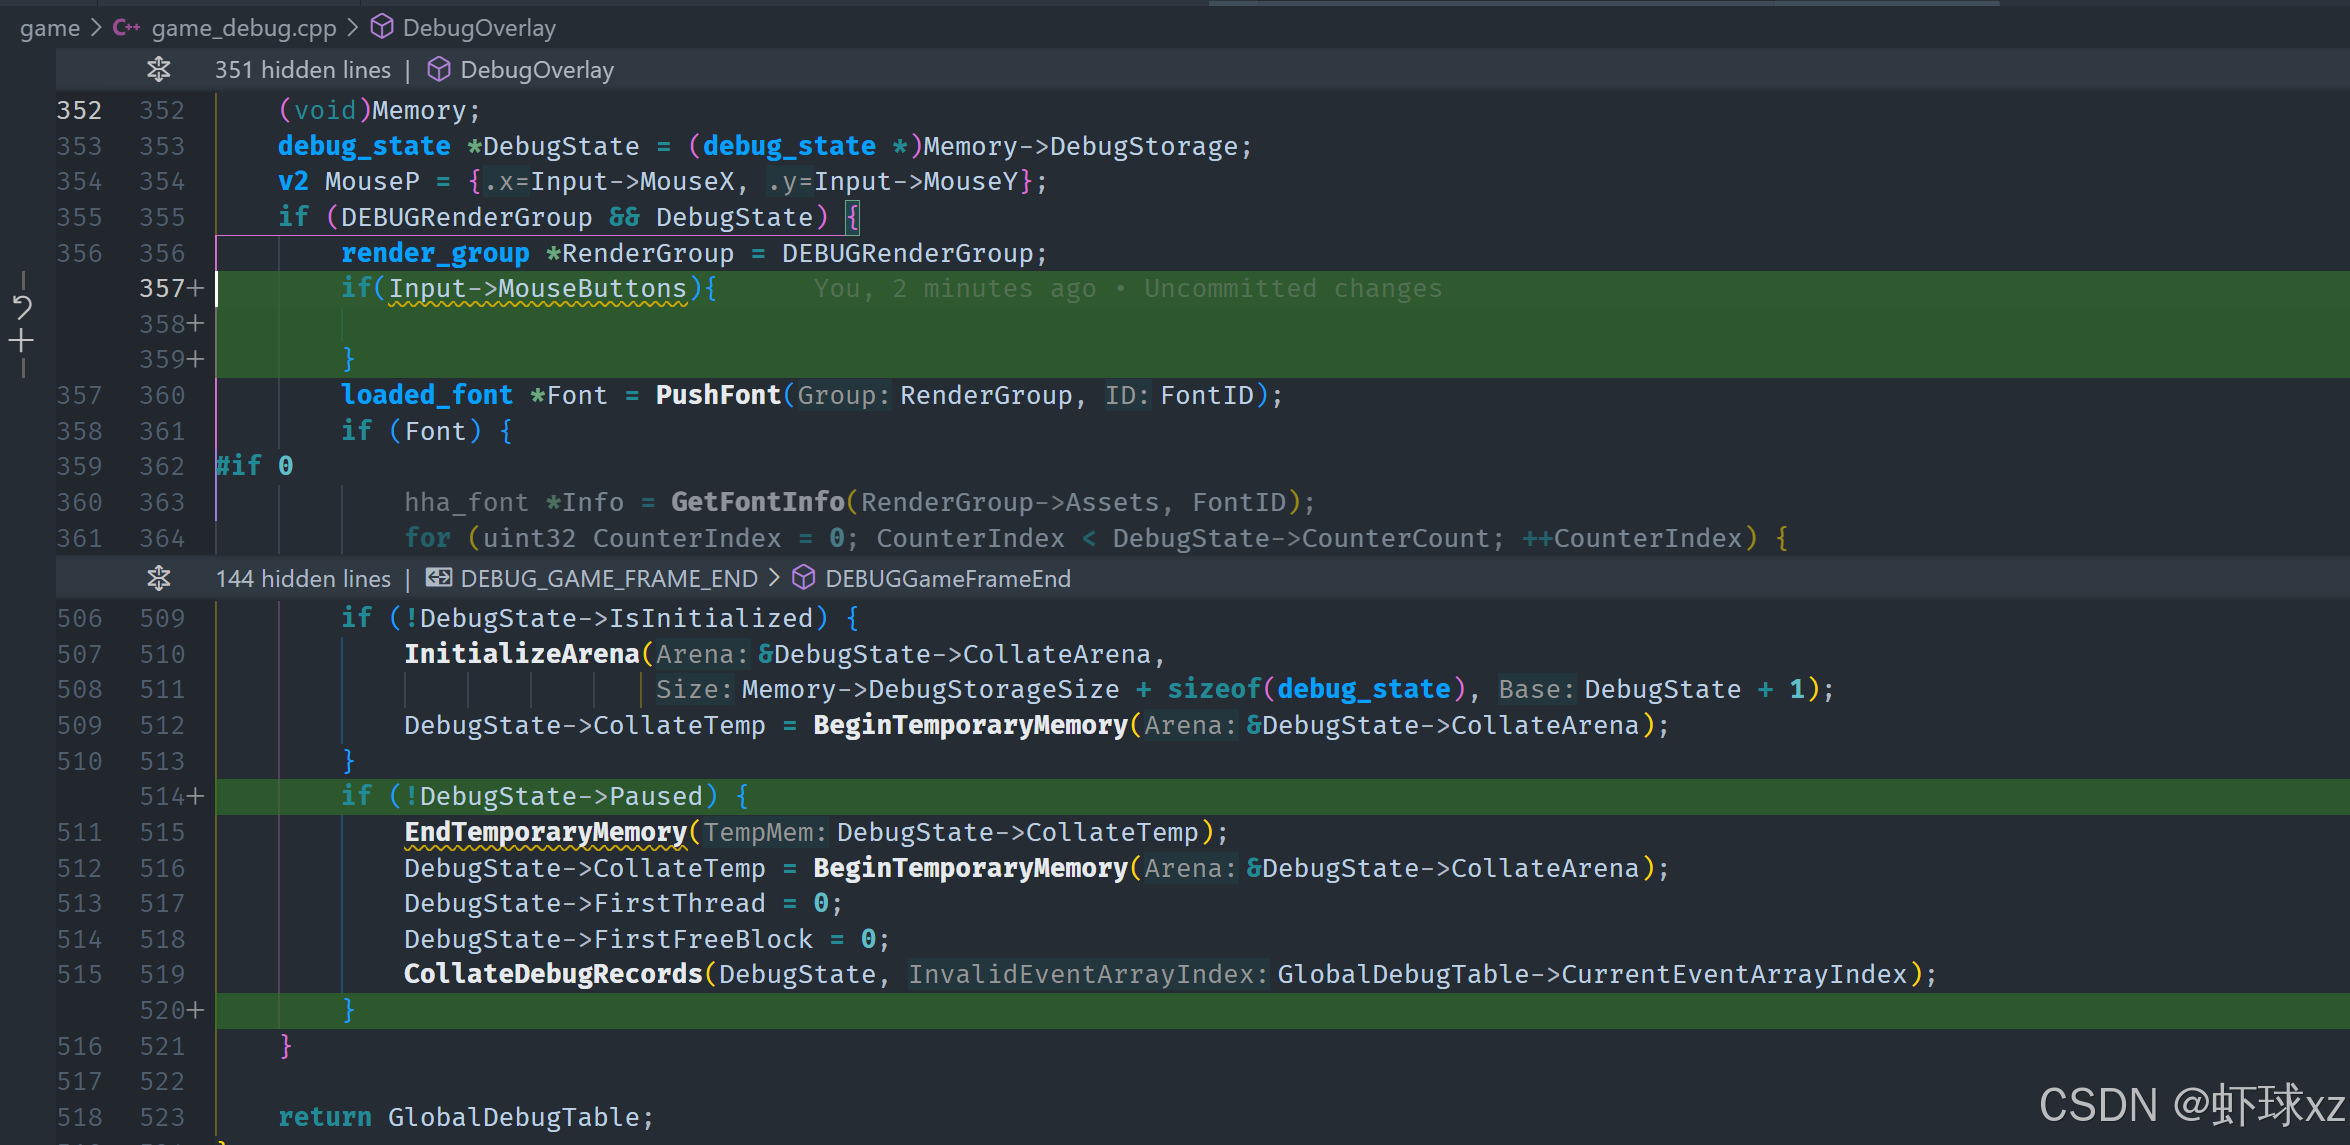This screenshot has width=2350, height=1145.
Task: Open the DebugOverlay breadcrumb item
Action: [x=479, y=28]
